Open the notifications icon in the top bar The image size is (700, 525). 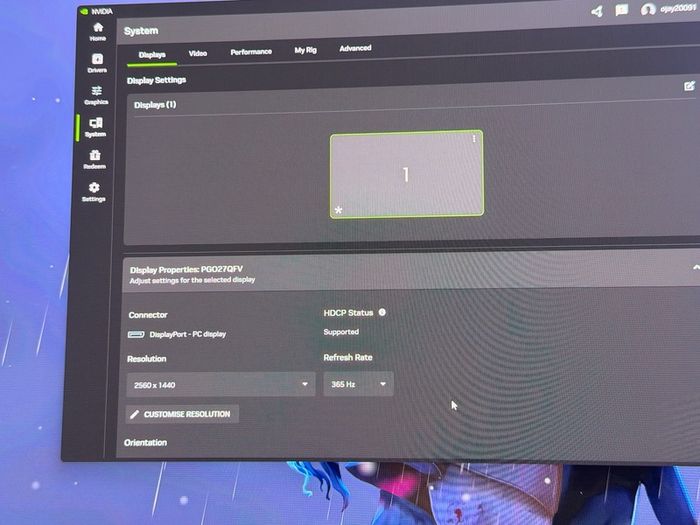621,10
